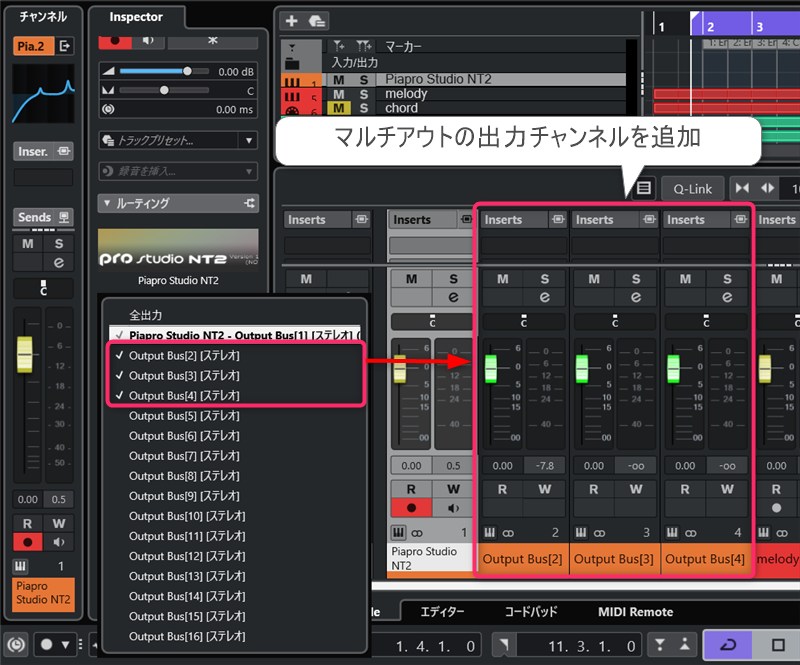Edit channel settings 'e' on Output Bus[4]
Image resolution: width=800 pixels, height=665 pixels.
pyautogui.click(x=727, y=297)
